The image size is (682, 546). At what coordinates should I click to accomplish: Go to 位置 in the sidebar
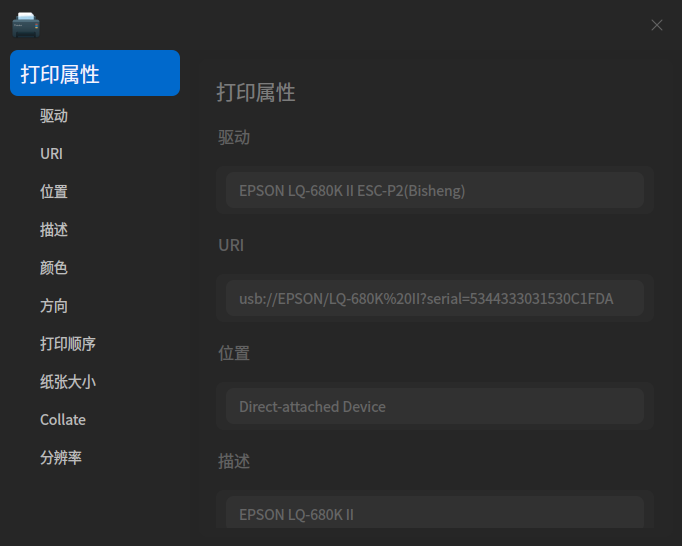point(54,191)
